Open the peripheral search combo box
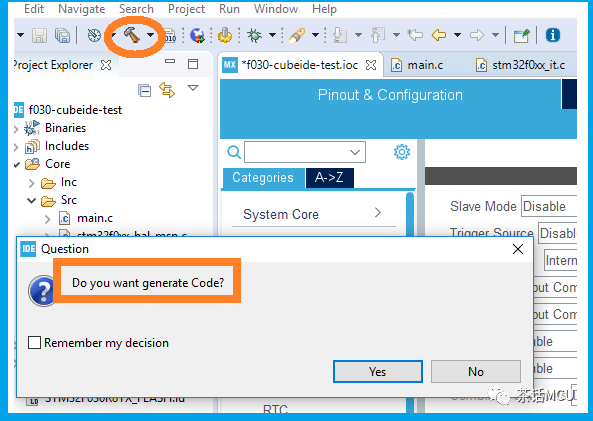This screenshot has height=421, width=593. tap(305, 152)
